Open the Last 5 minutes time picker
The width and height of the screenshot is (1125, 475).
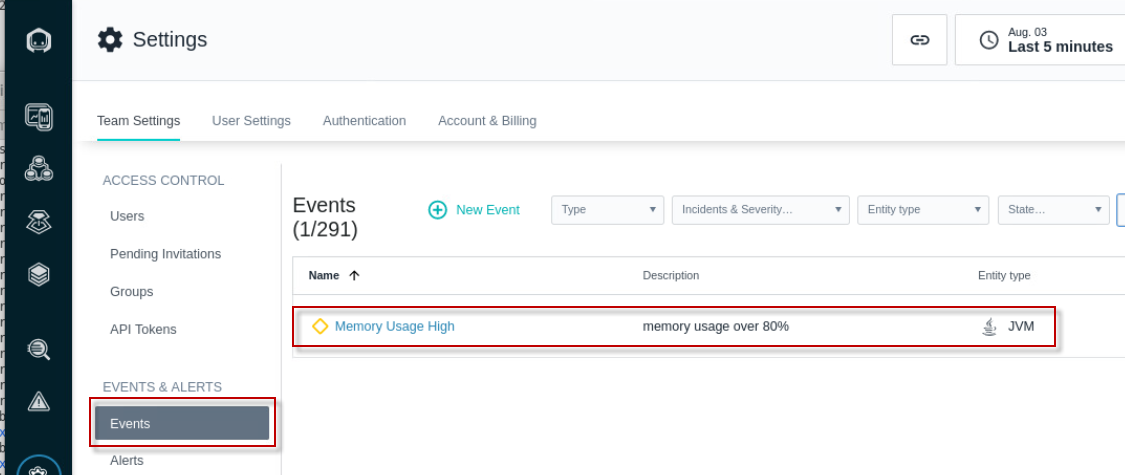(x=1040, y=39)
